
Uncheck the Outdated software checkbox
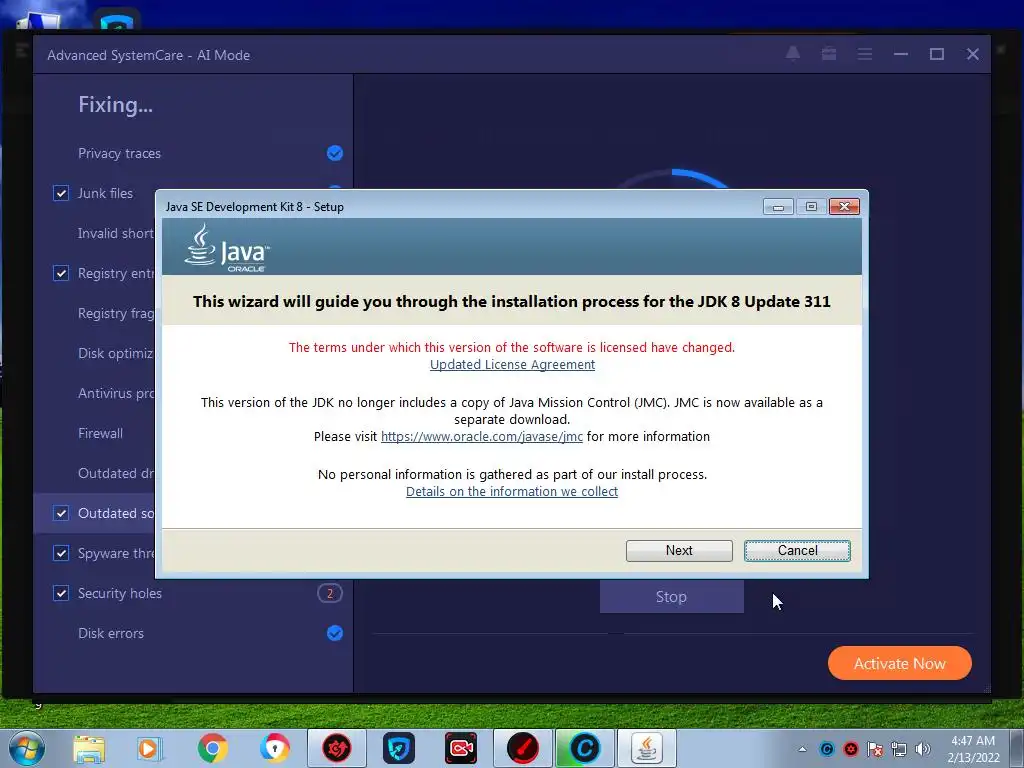(61, 513)
